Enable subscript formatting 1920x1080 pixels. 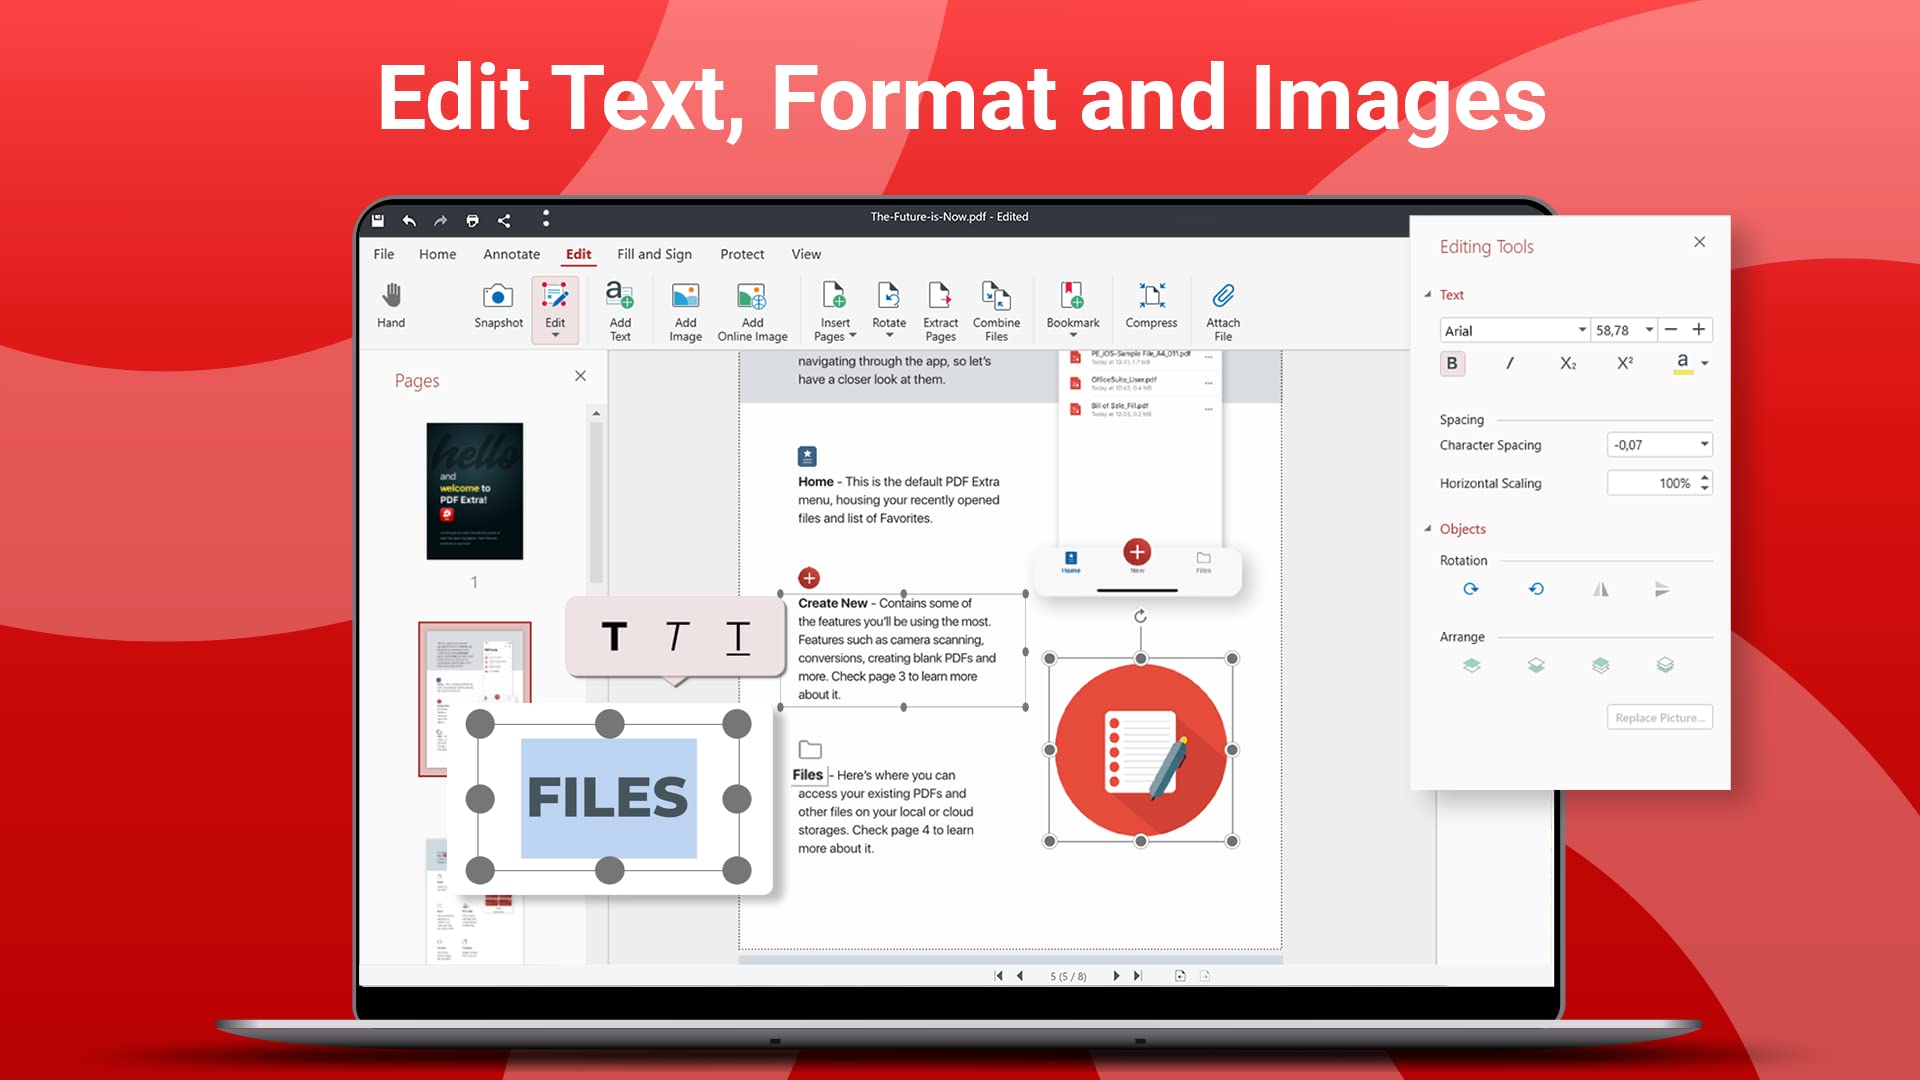click(1567, 363)
